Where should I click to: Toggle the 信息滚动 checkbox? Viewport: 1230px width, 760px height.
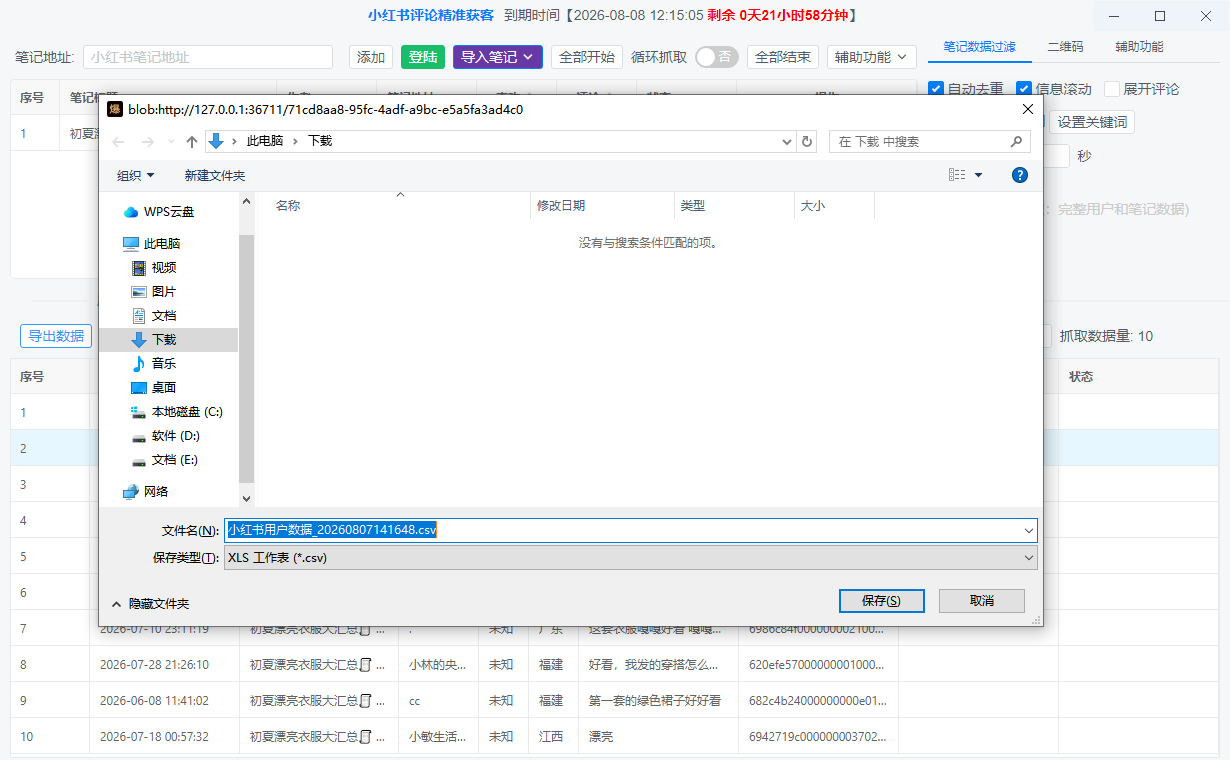pyautogui.click(x=1024, y=89)
